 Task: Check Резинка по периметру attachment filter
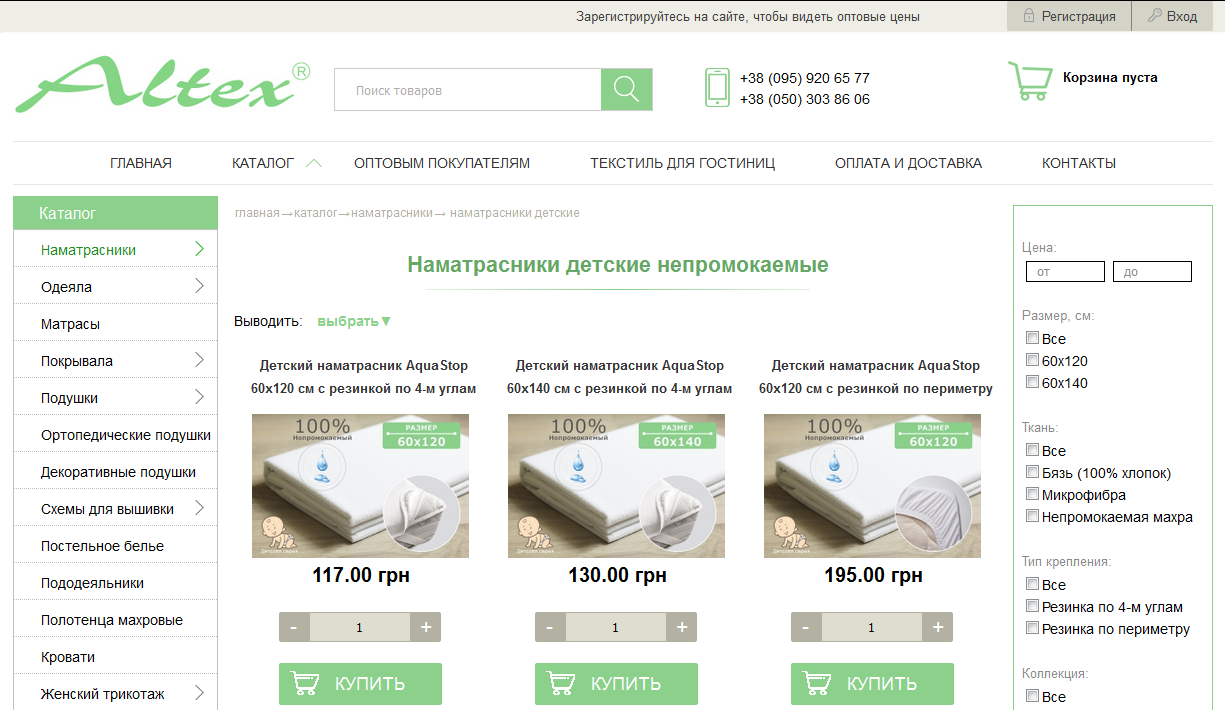[x=1032, y=627]
